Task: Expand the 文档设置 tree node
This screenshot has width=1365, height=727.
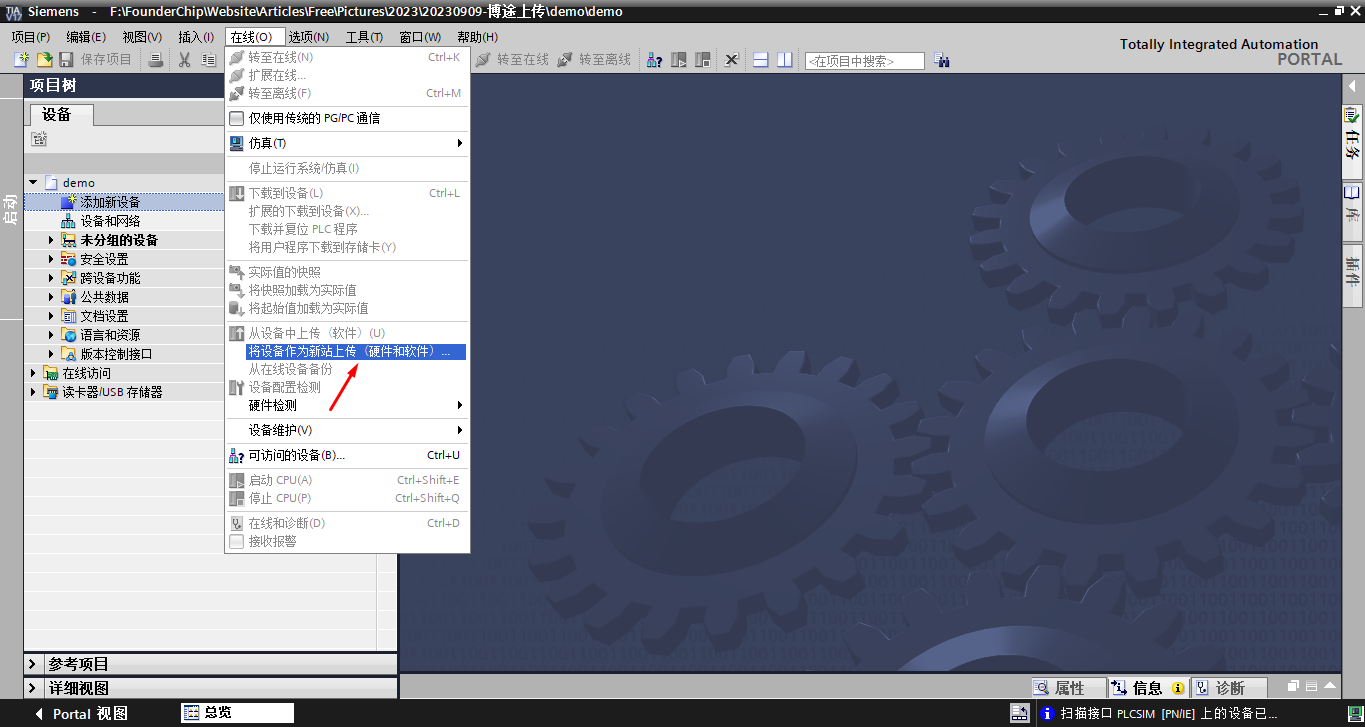Action: [51, 316]
